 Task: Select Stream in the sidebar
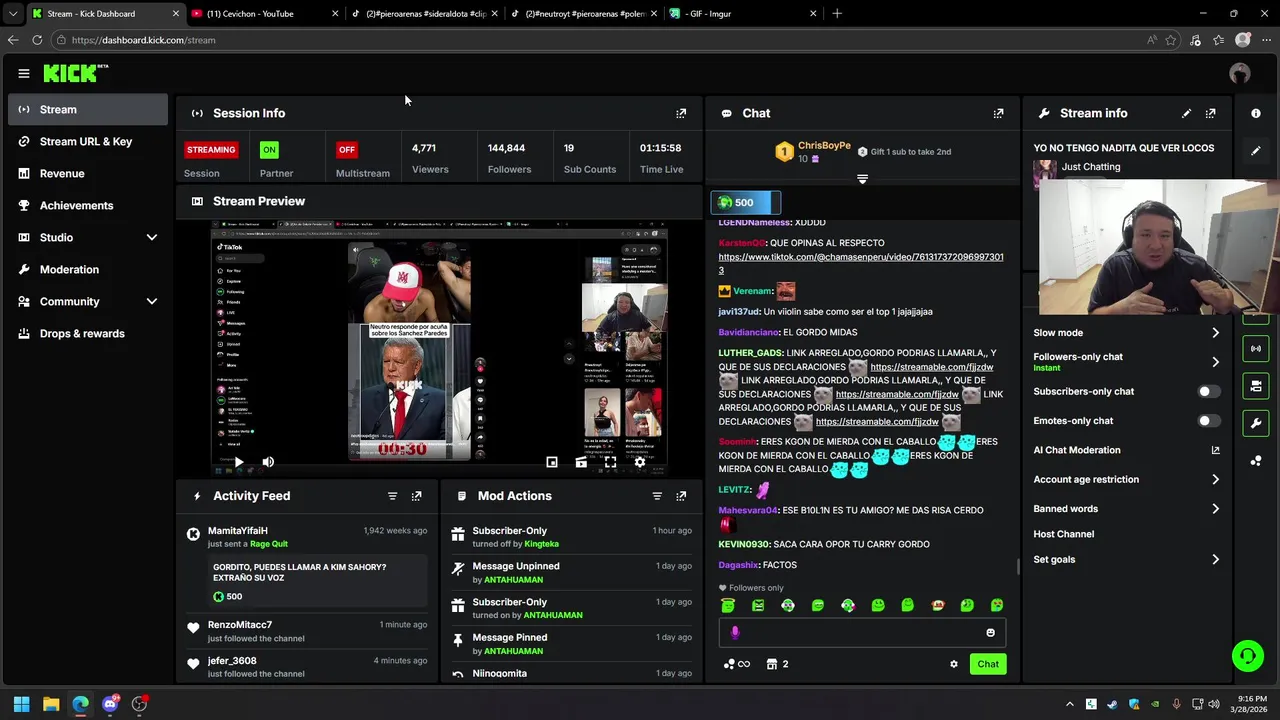pyautogui.click(x=88, y=109)
